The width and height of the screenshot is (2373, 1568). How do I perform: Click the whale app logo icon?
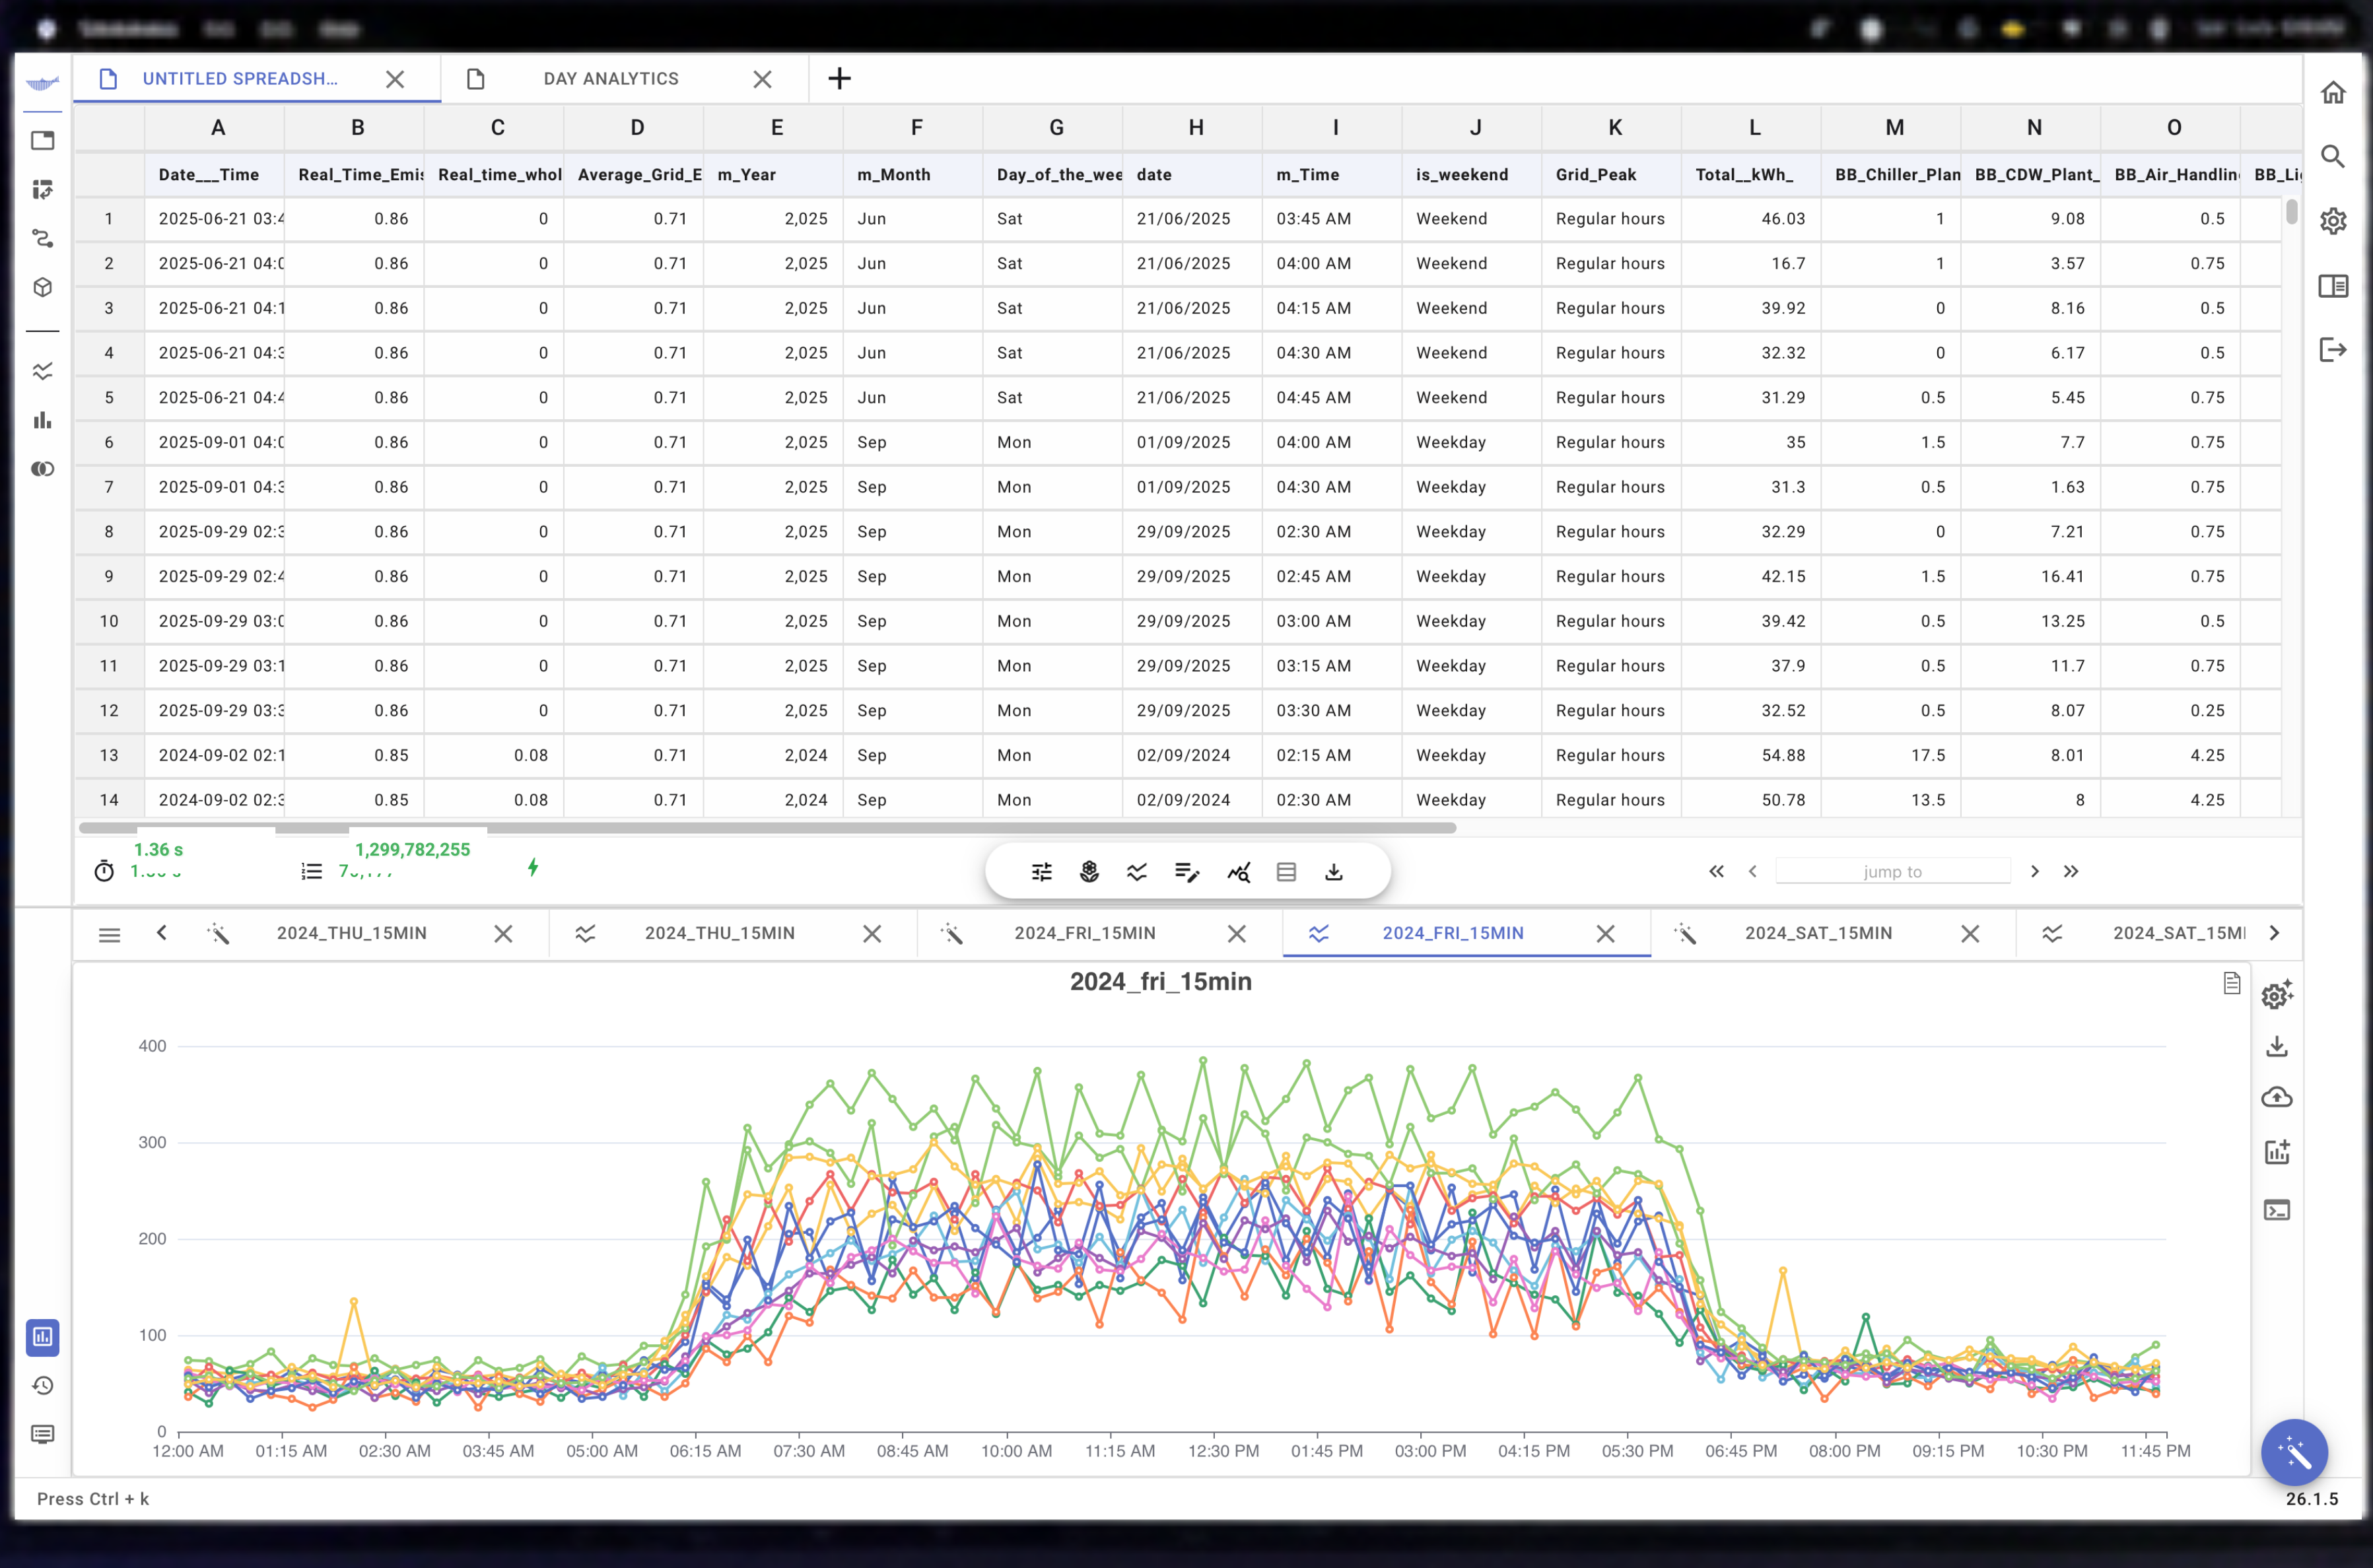click(x=42, y=83)
